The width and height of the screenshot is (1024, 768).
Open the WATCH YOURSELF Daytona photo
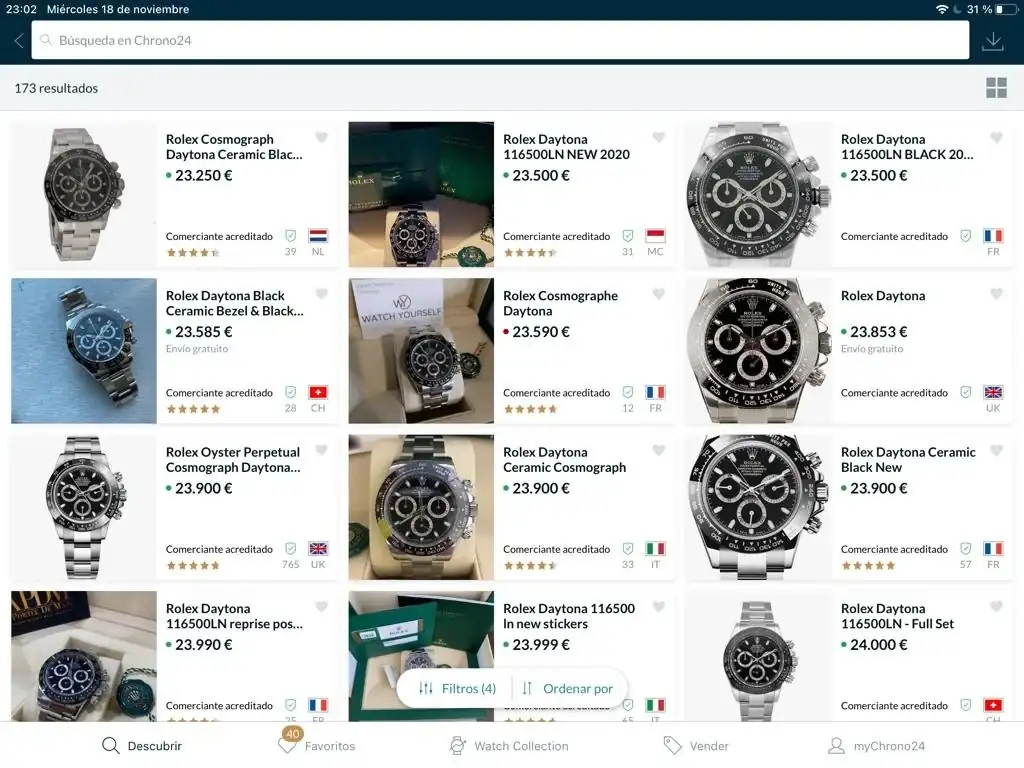click(x=421, y=351)
